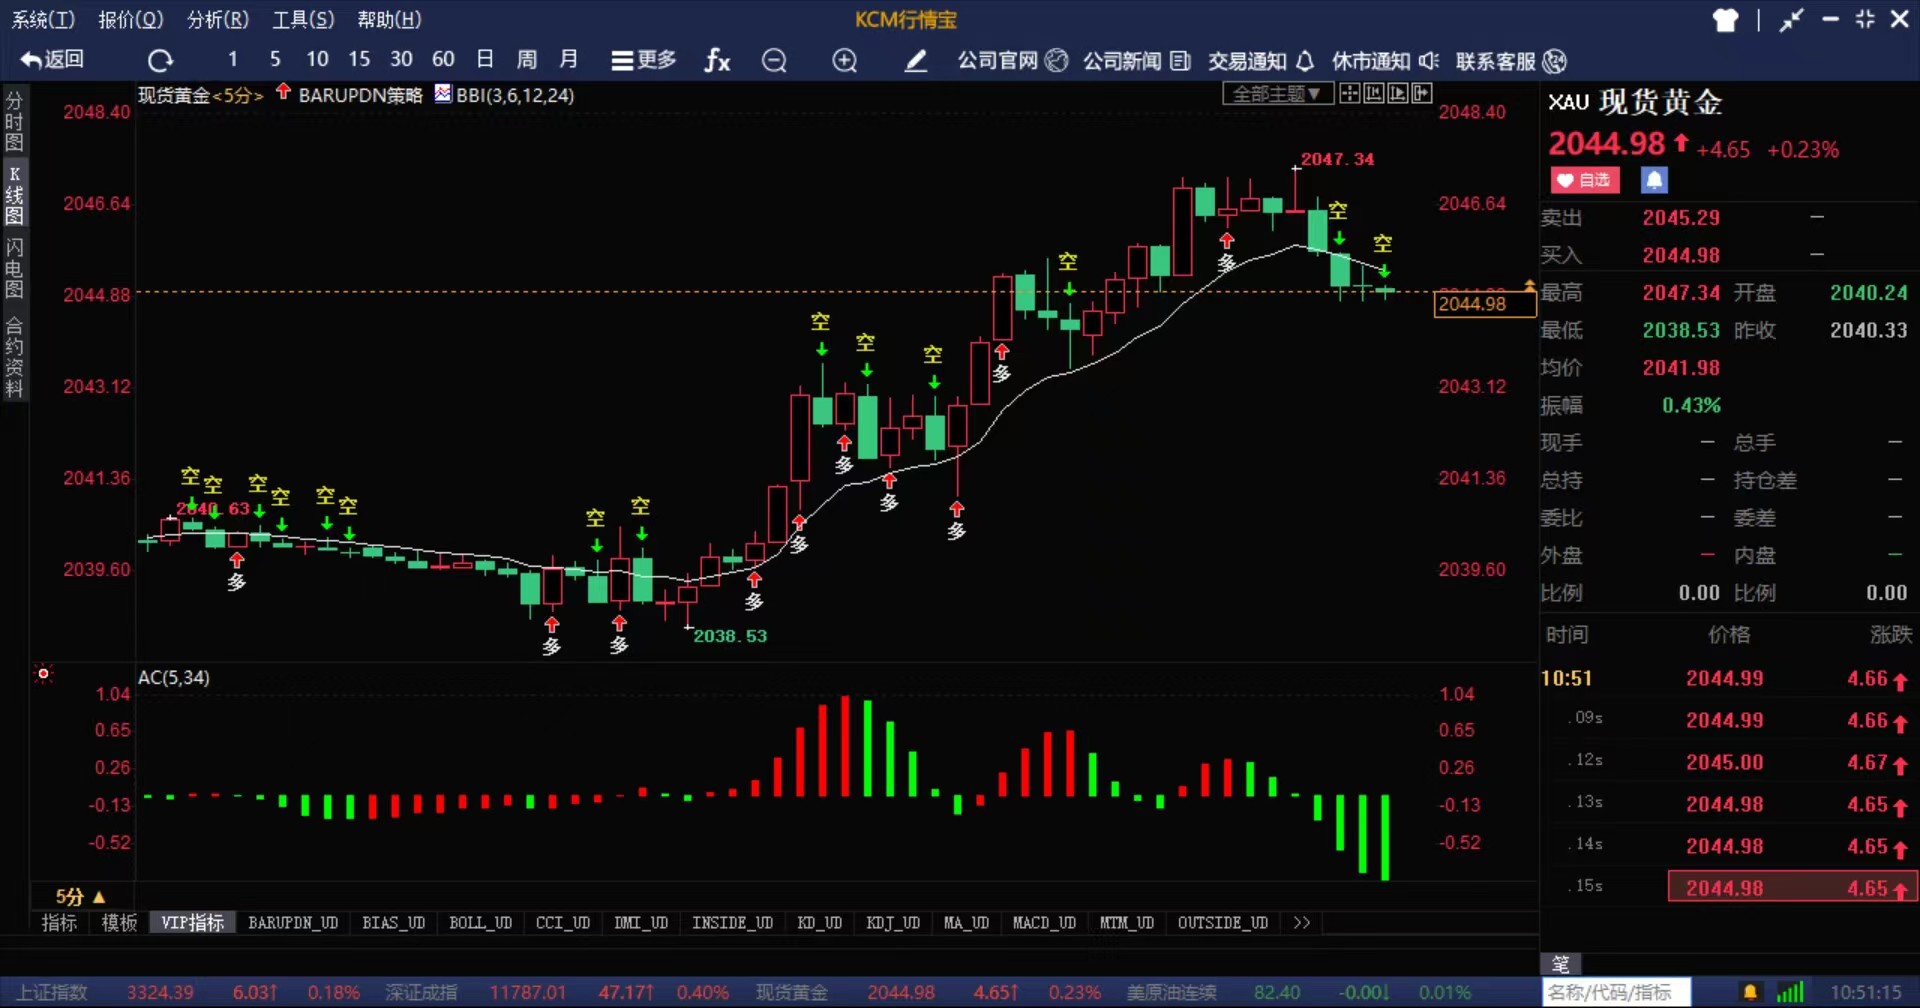Viewport: 1920px width, 1008px height.
Task: Open the 全部主题 theme dropdown
Action: [x=1277, y=93]
